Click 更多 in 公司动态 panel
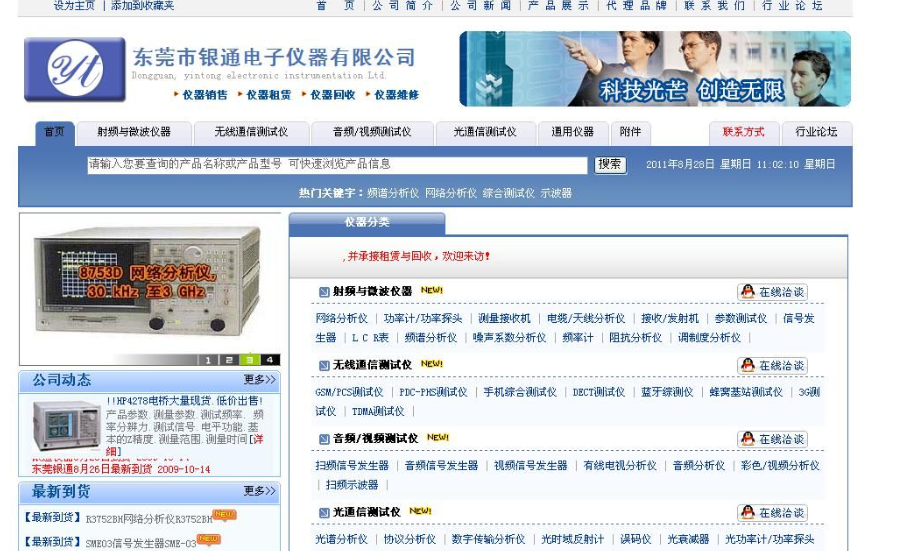The width and height of the screenshot is (897, 551). coord(259,379)
